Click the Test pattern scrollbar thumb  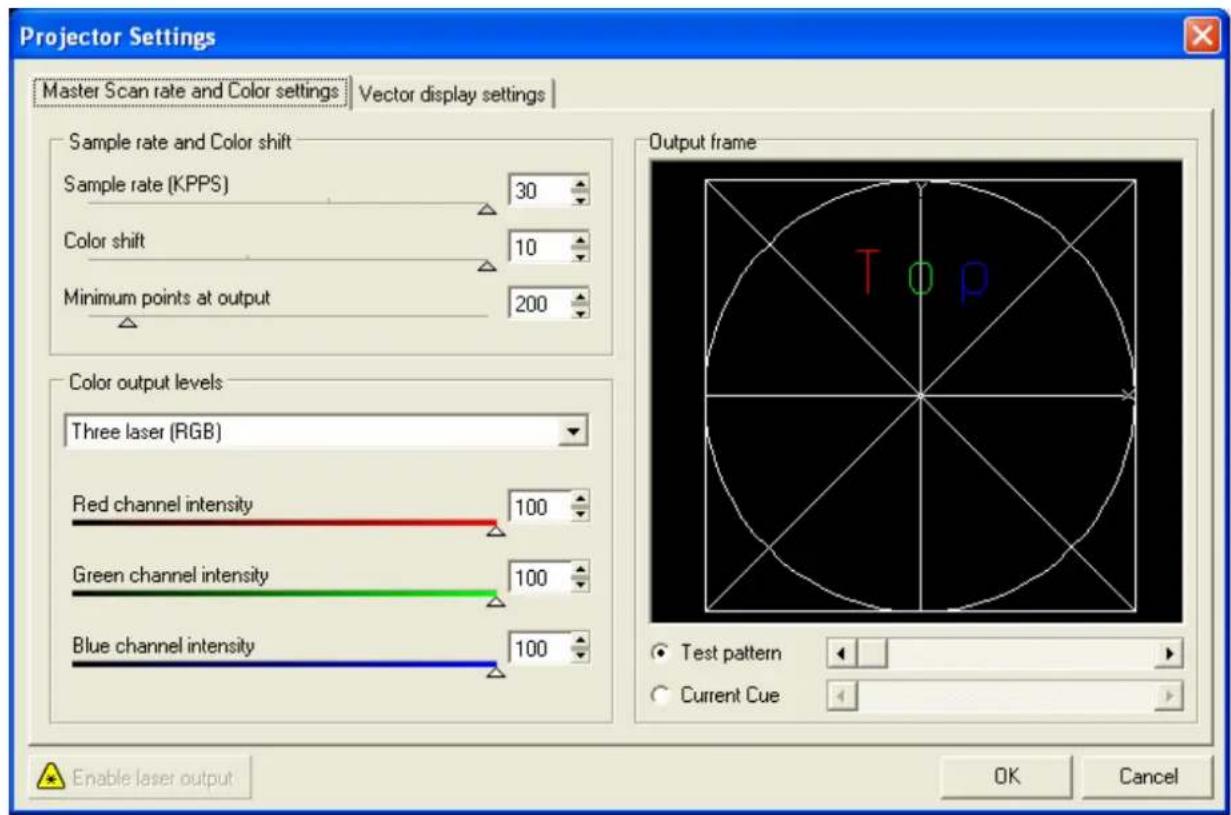870,653
